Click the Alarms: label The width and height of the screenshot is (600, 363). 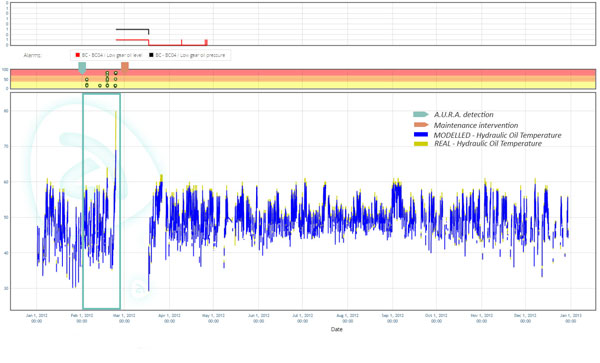click(x=32, y=55)
